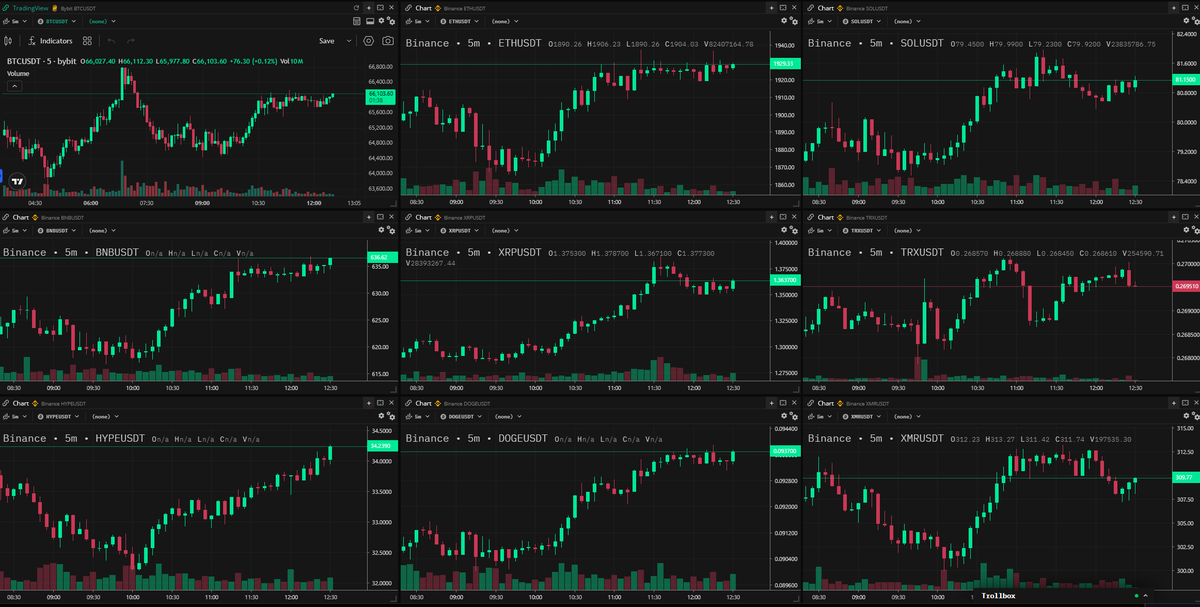Open the BTCUSDT symbol dropdown

click(x=56, y=21)
